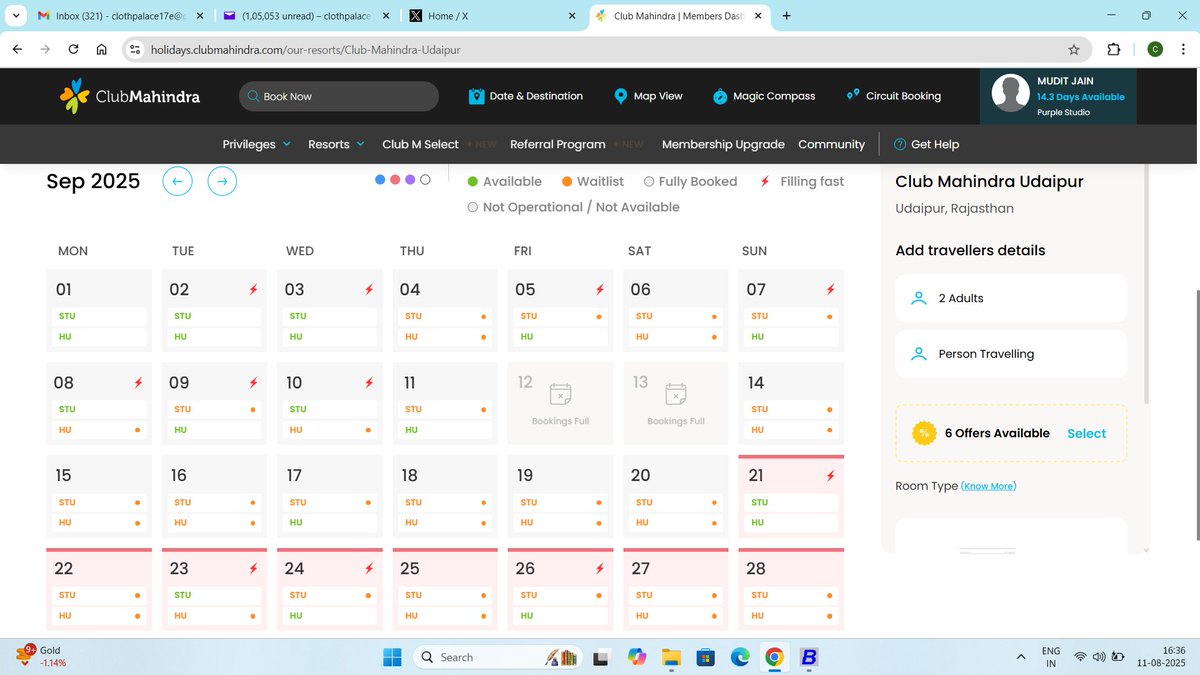
Task: Open Referral Program menu
Action: click(557, 144)
